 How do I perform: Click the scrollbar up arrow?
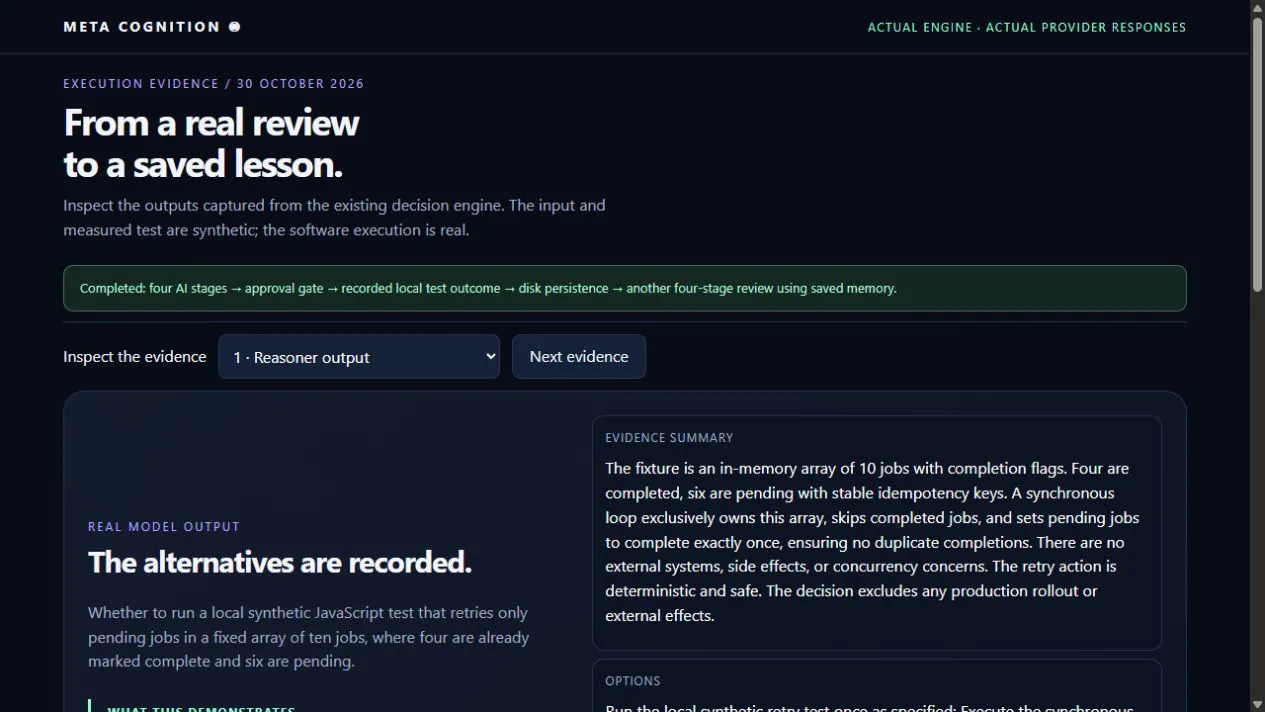pos(1258,8)
